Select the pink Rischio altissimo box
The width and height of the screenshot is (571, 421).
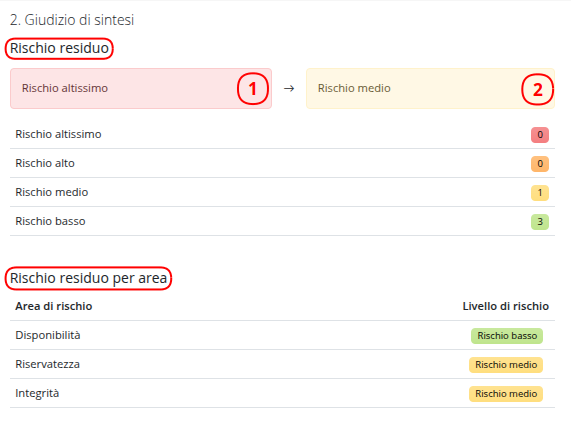(x=141, y=88)
